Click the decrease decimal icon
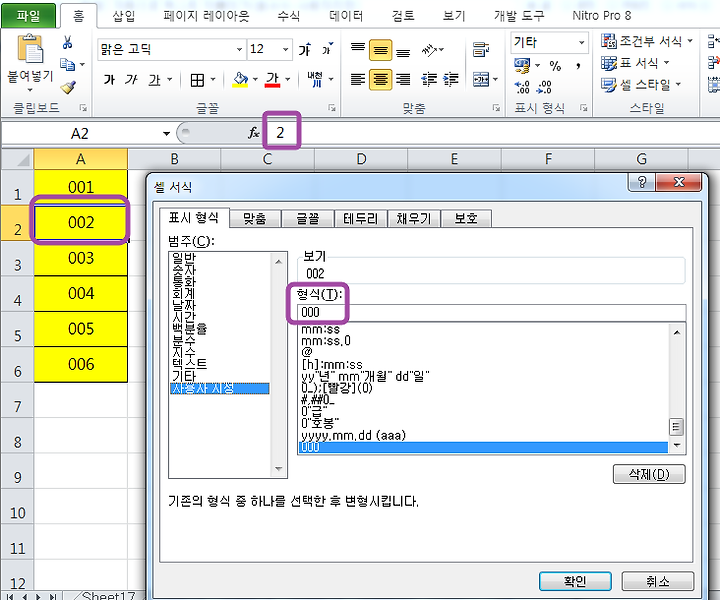 pyautogui.click(x=544, y=87)
